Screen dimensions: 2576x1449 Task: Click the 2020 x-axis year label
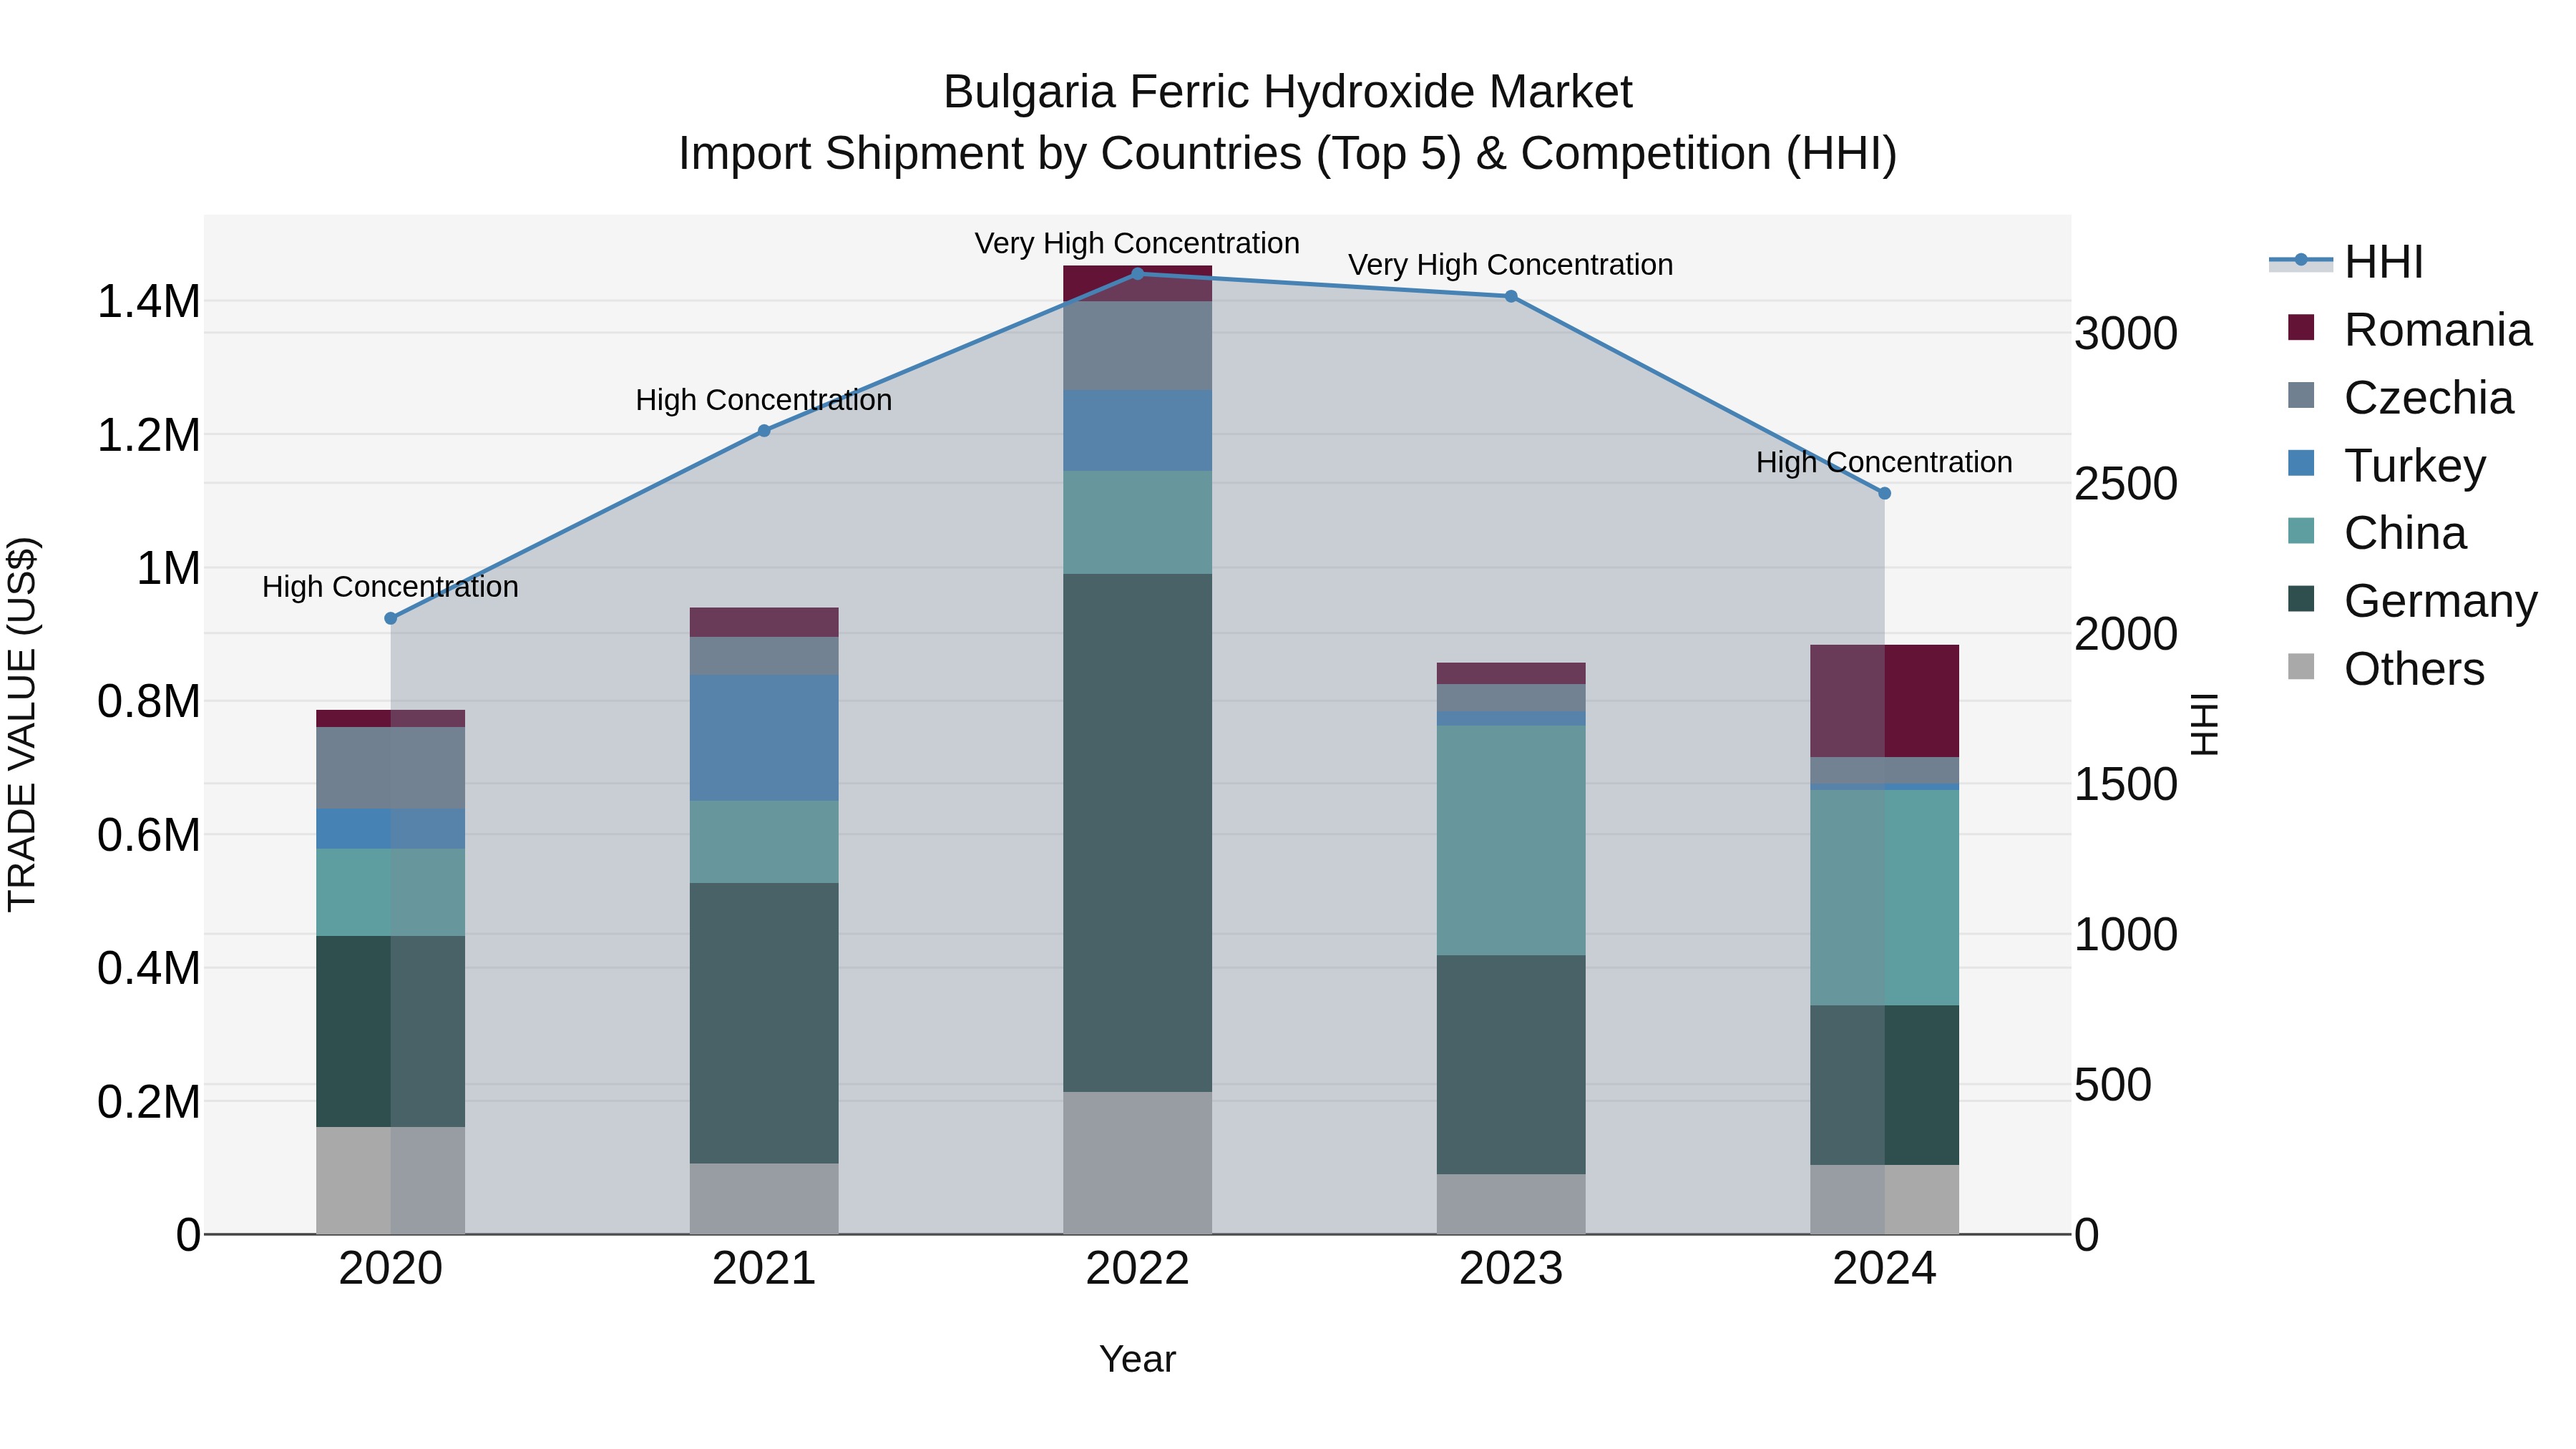[x=391, y=1269]
